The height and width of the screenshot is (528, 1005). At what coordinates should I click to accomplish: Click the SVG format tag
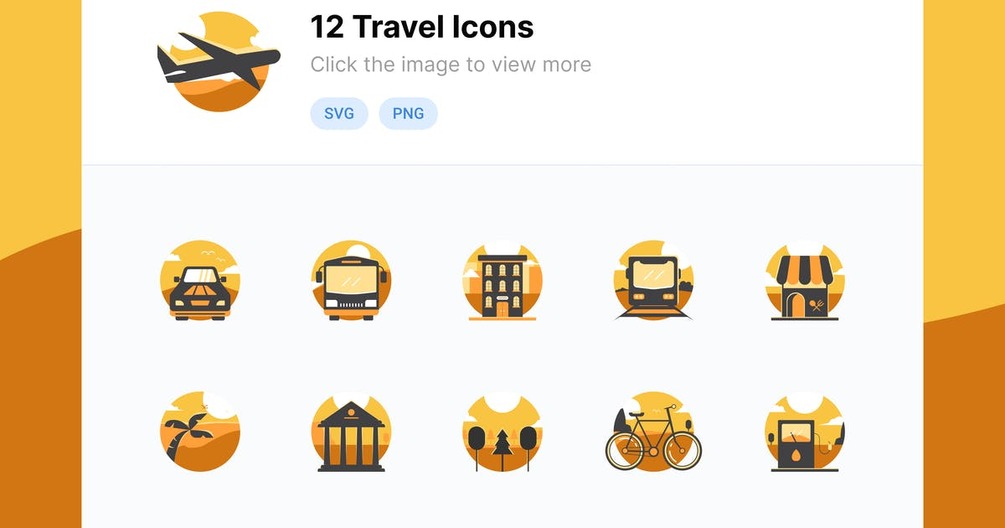coord(339,113)
